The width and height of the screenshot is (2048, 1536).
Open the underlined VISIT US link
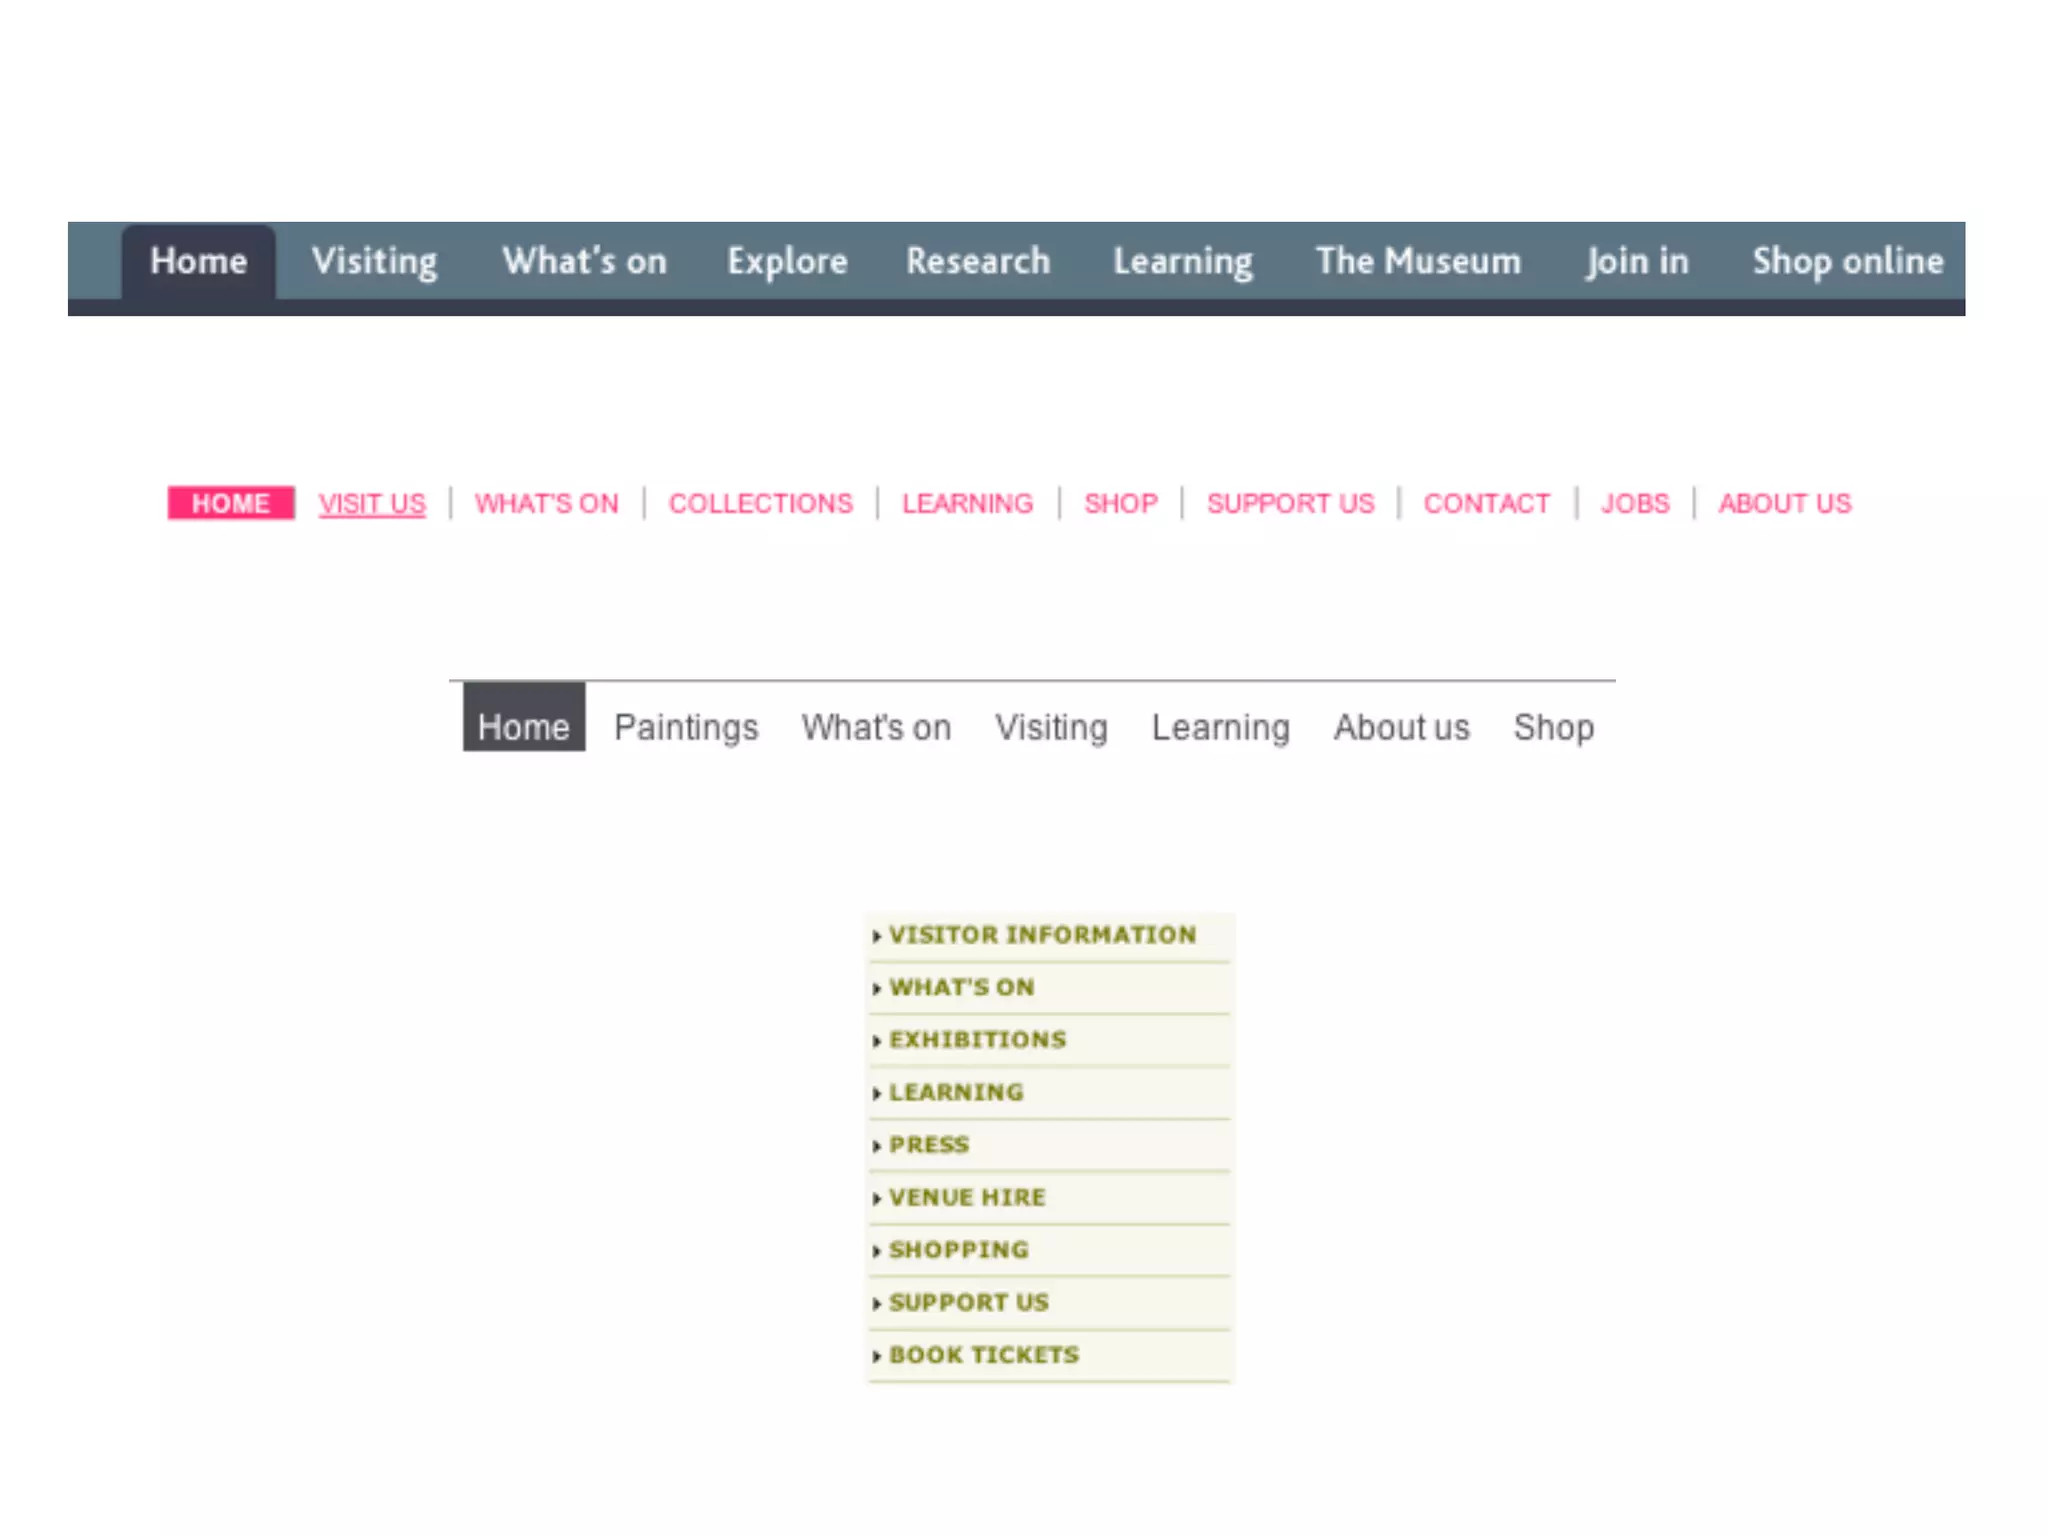[x=372, y=503]
